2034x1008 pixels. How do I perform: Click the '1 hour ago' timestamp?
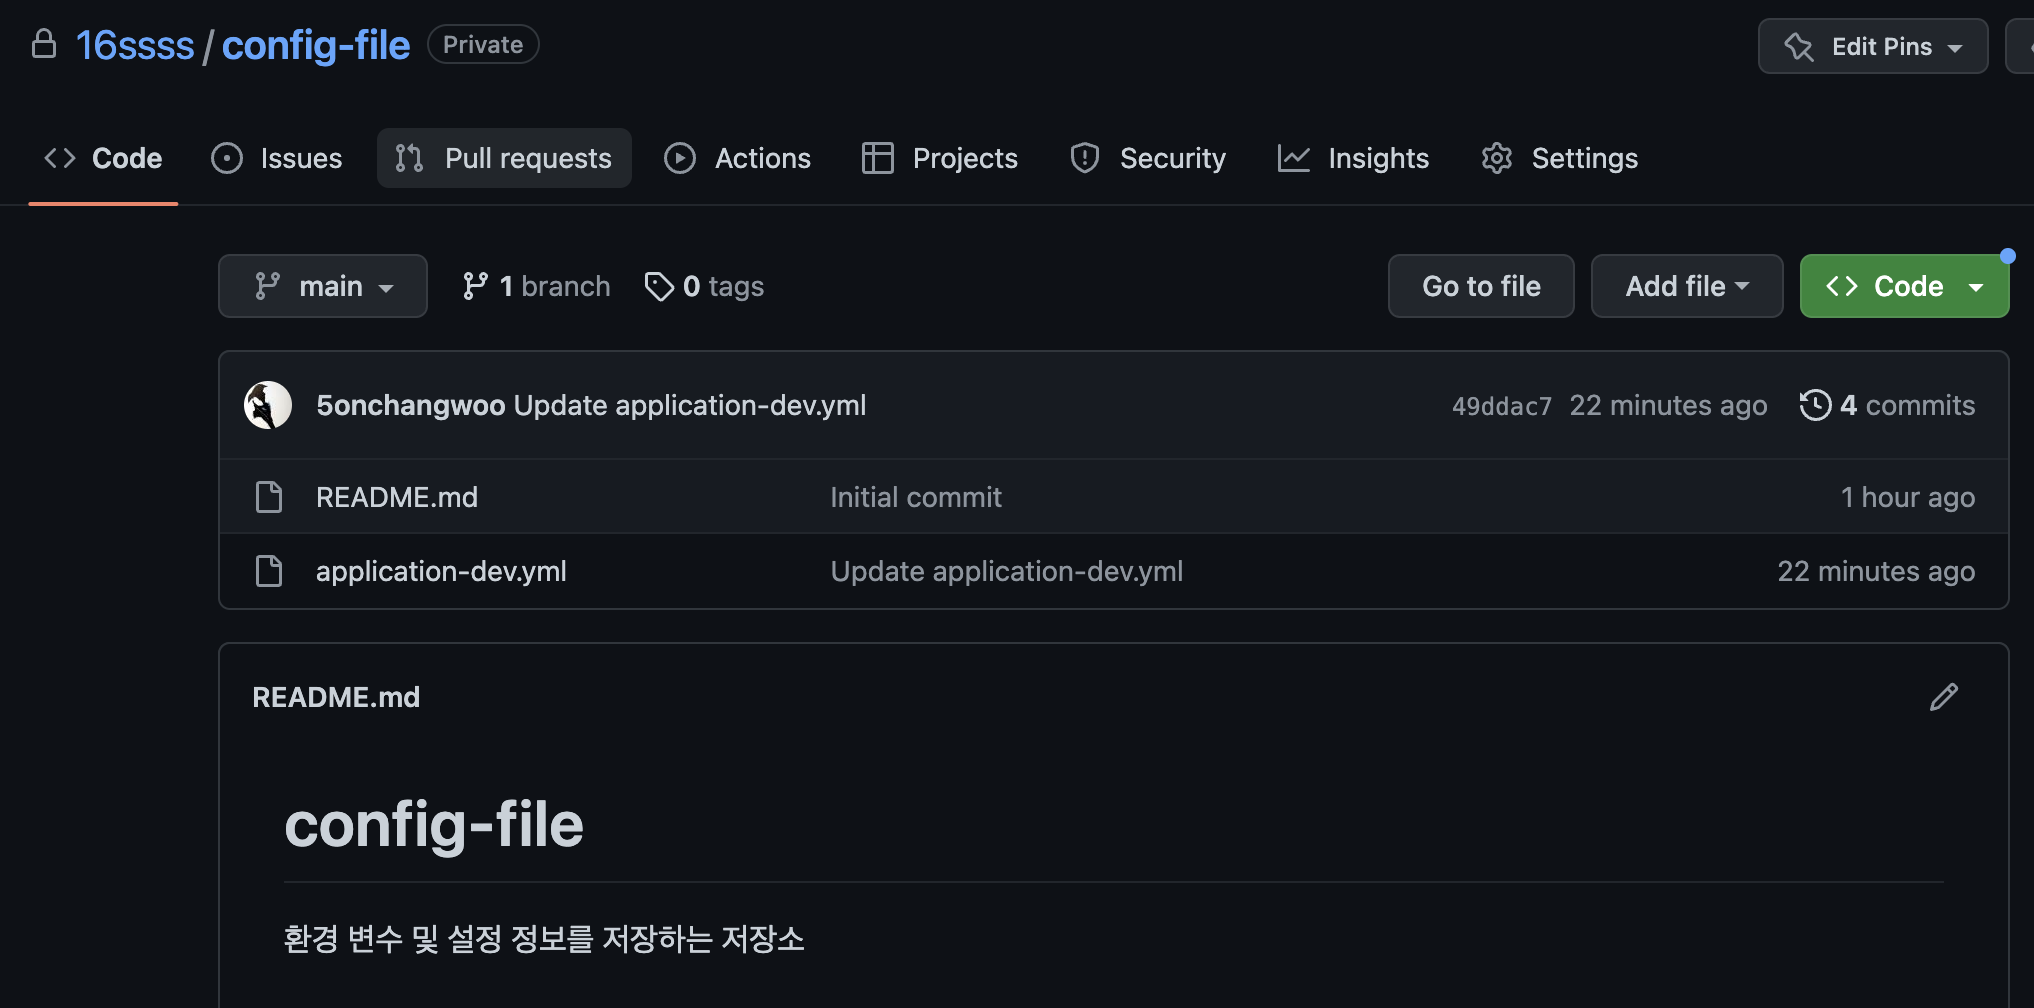(1908, 497)
